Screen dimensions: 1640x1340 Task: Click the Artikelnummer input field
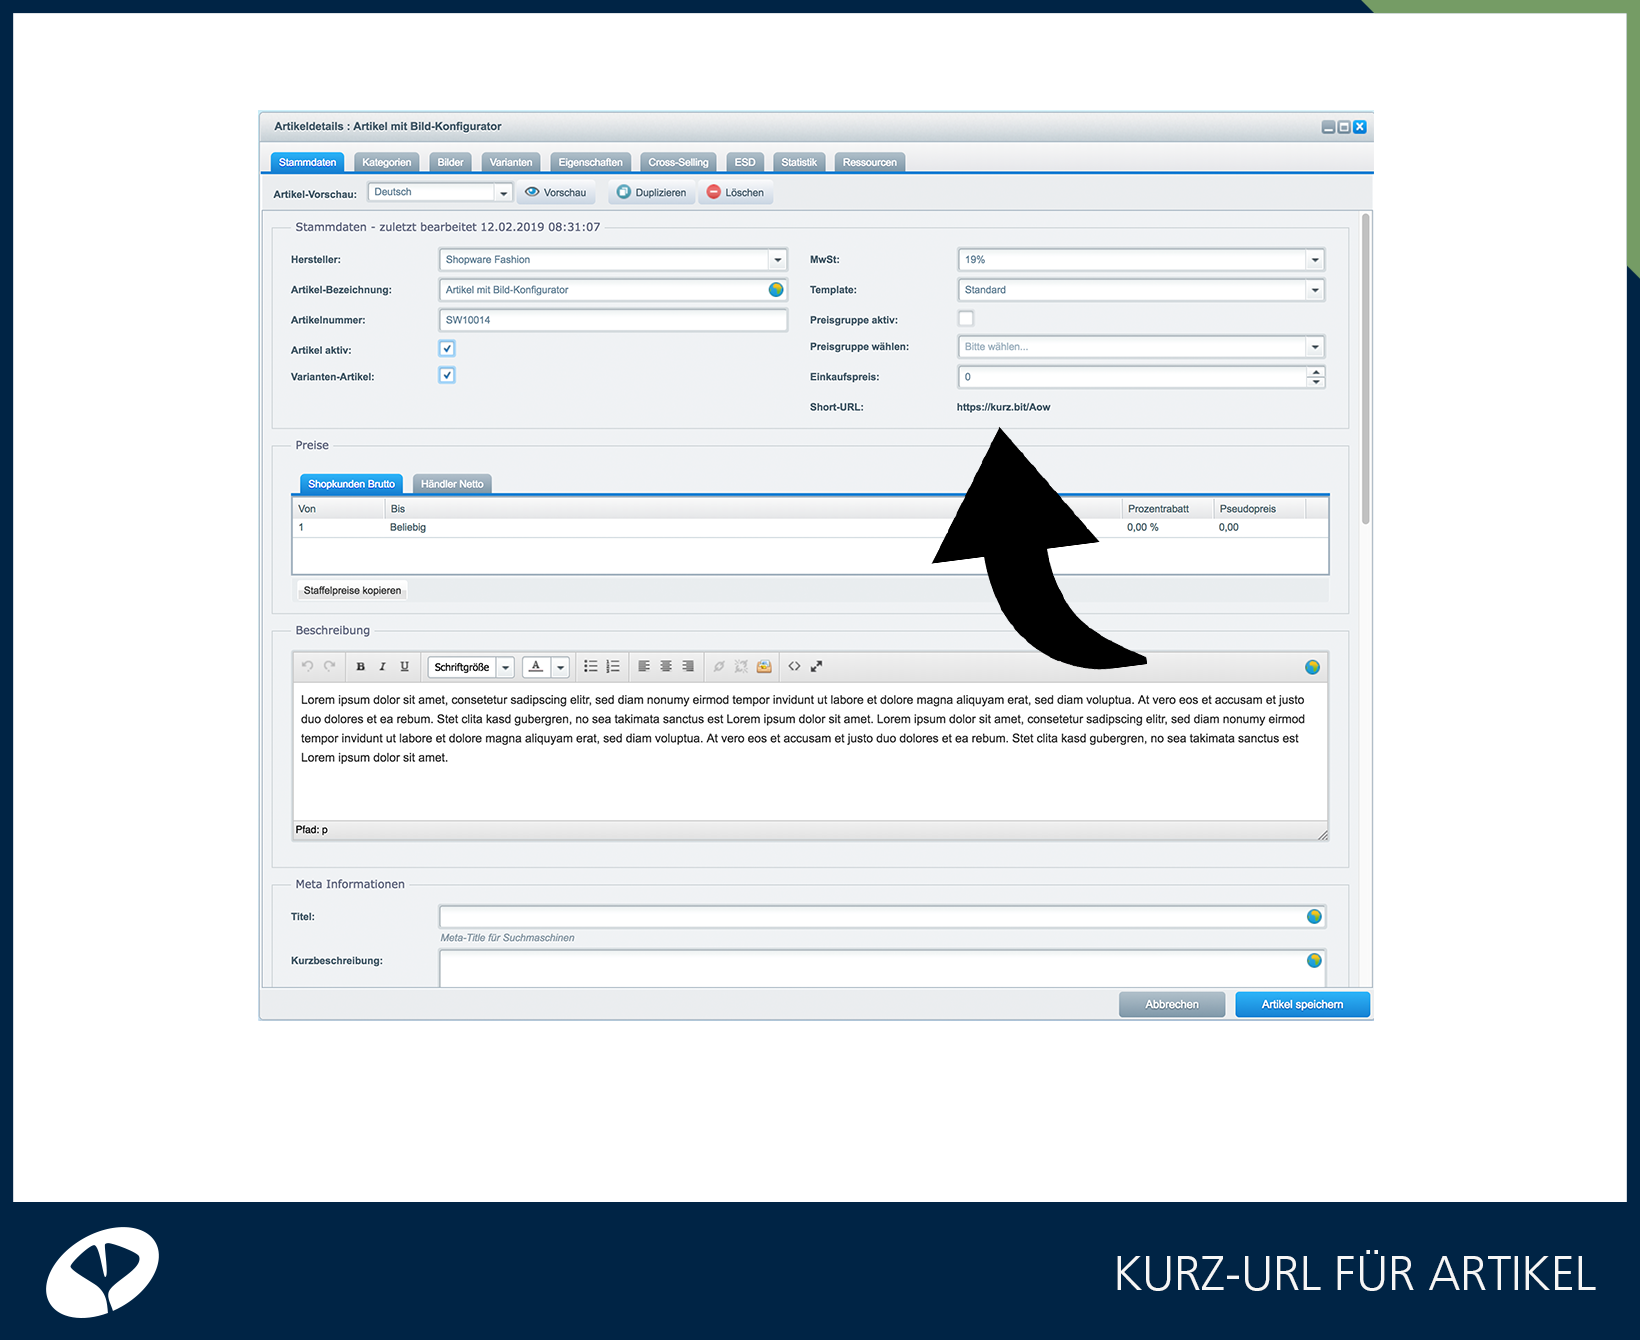[x=613, y=320]
